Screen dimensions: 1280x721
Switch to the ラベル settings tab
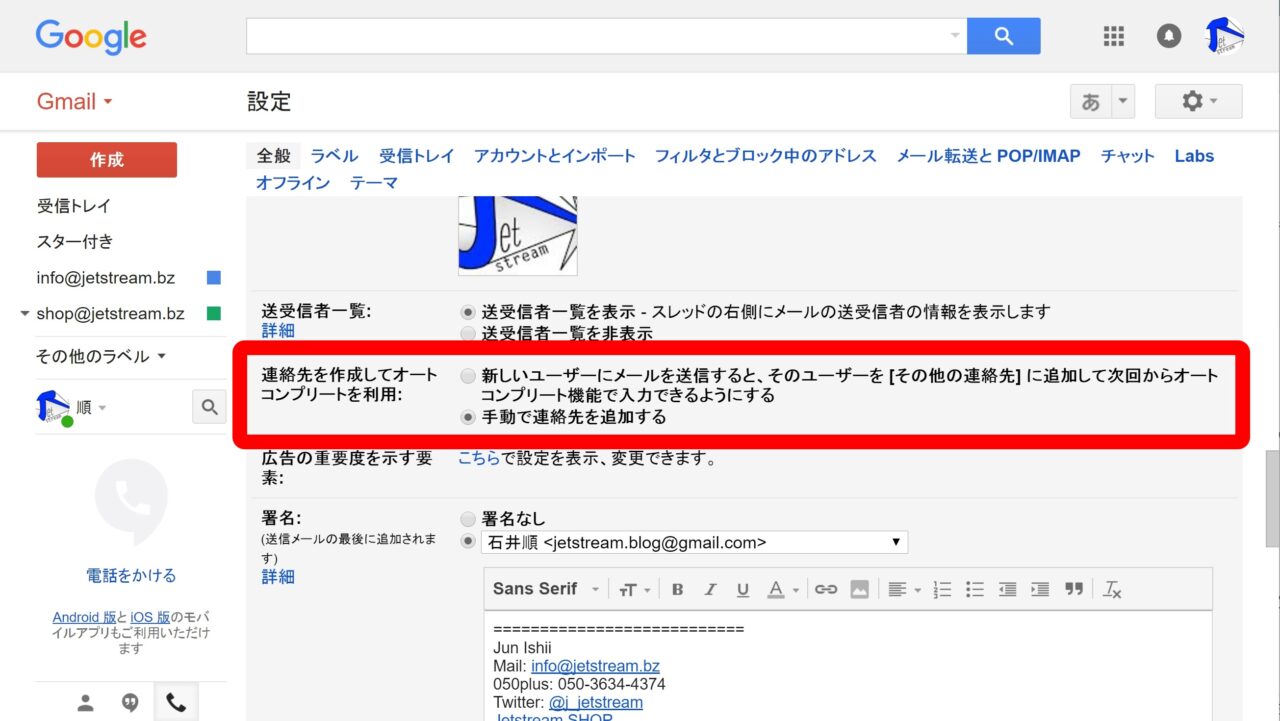point(334,156)
